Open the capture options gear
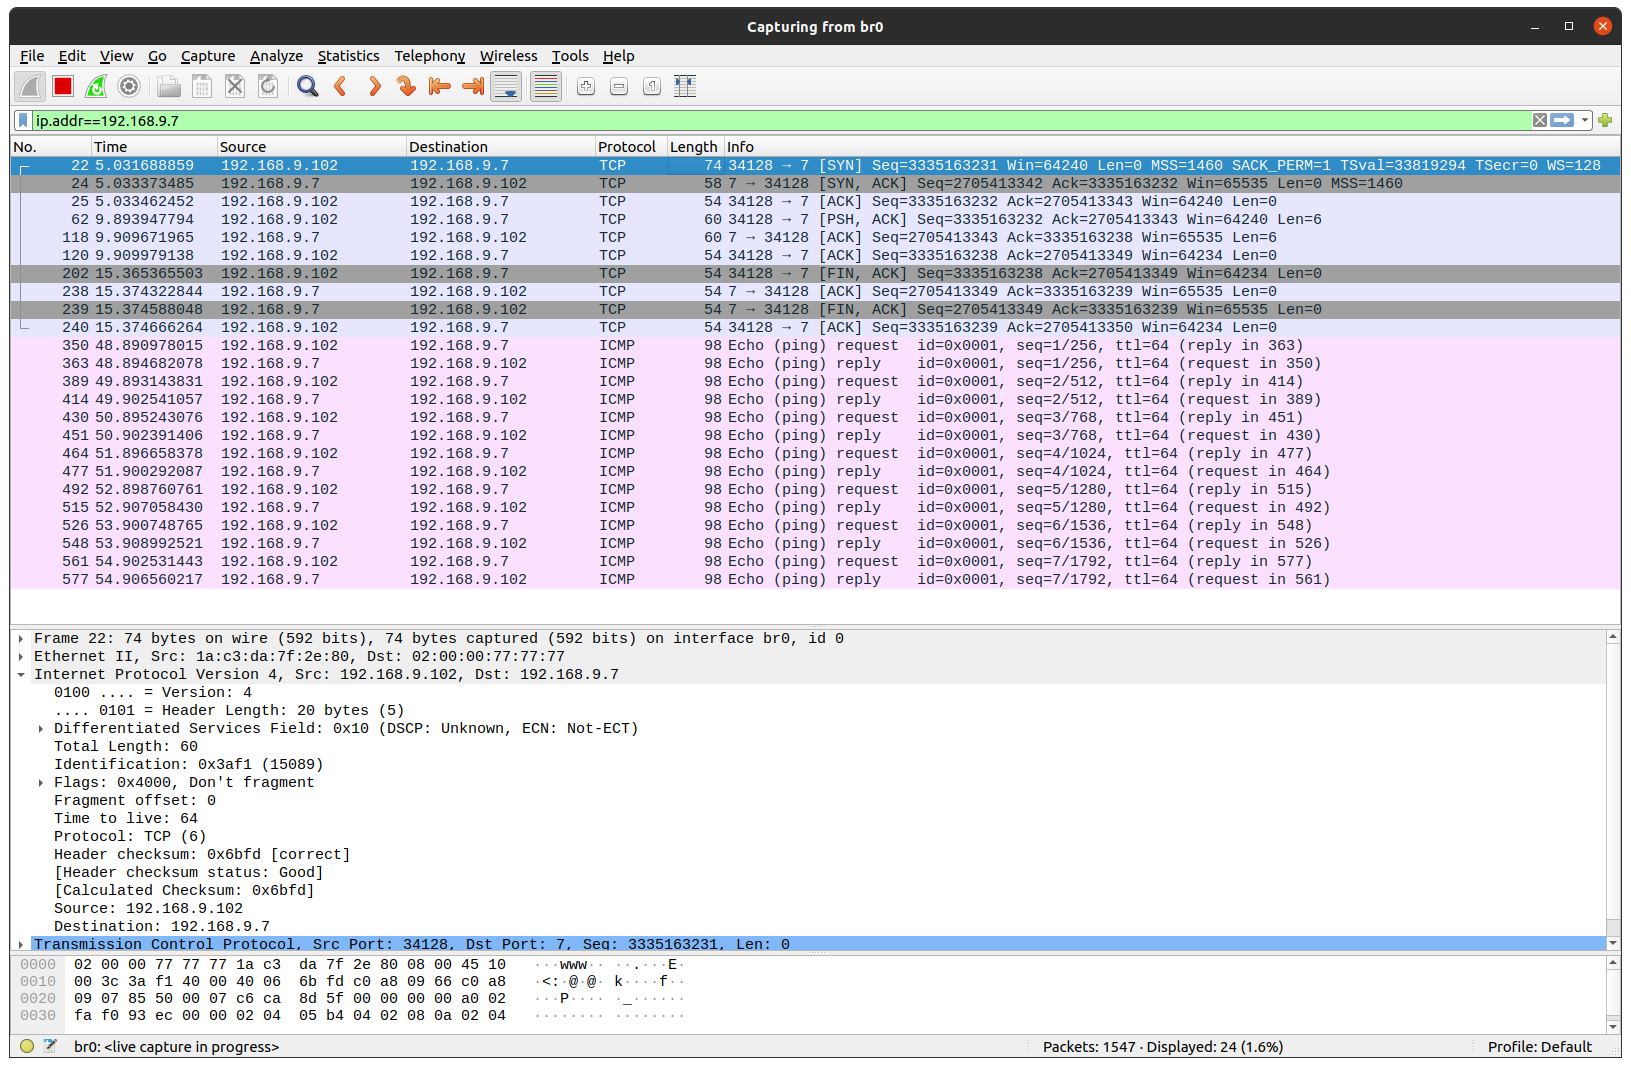Image resolution: width=1631 pixels, height=1067 pixels. [x=129, y=86]
